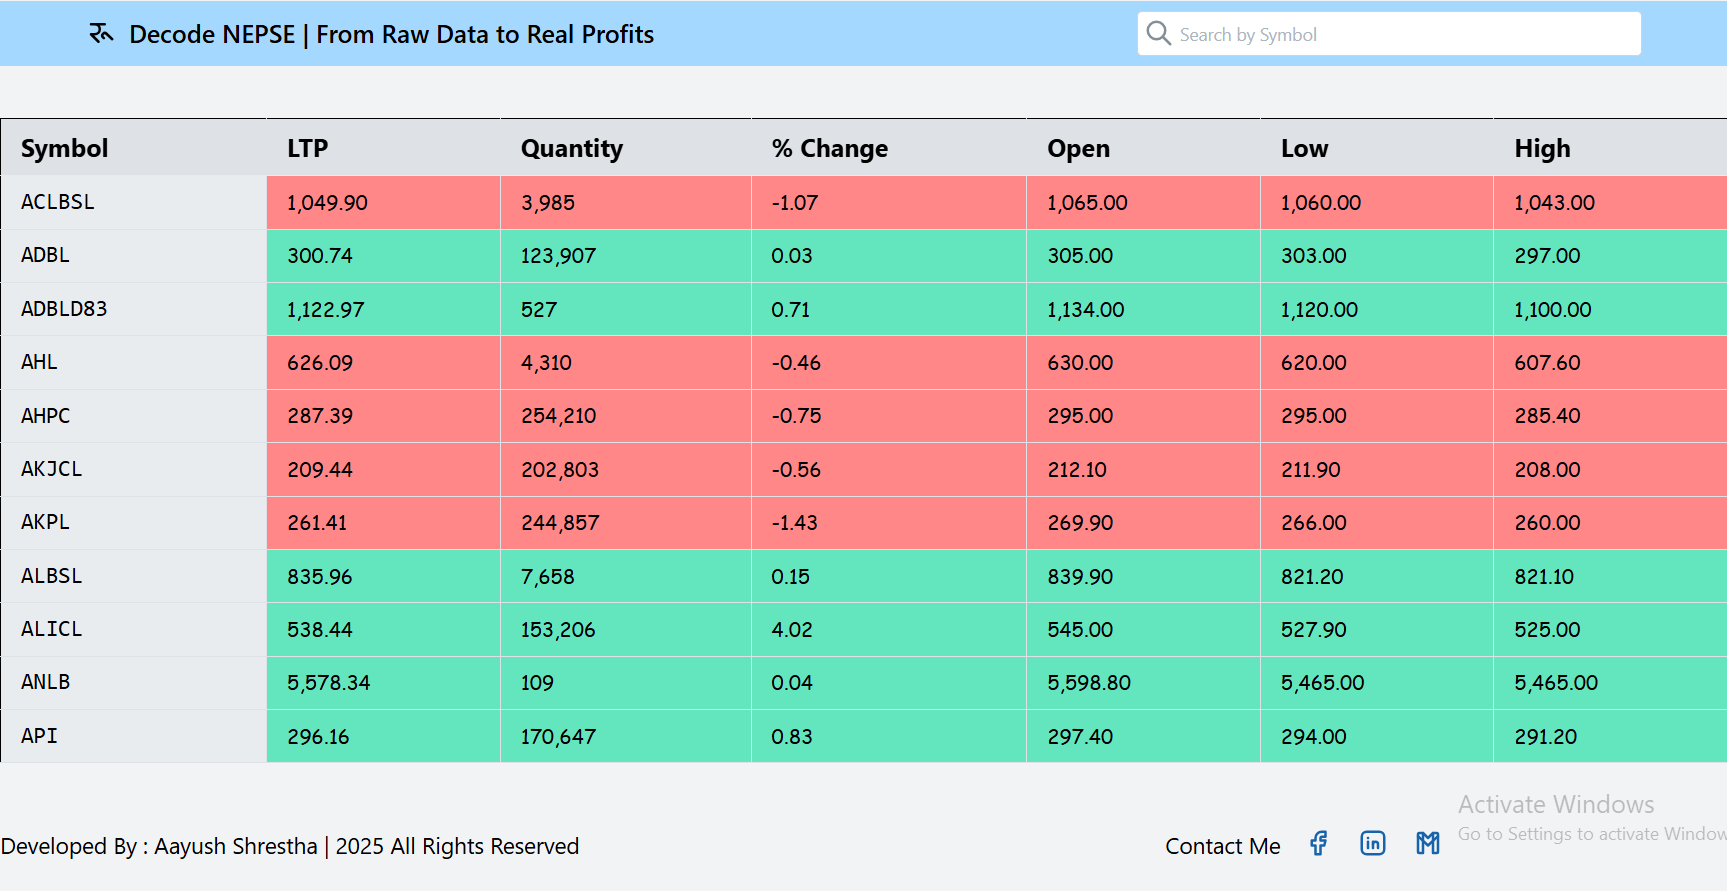Click the rupee logo icon in header

[x=101, y=34]
